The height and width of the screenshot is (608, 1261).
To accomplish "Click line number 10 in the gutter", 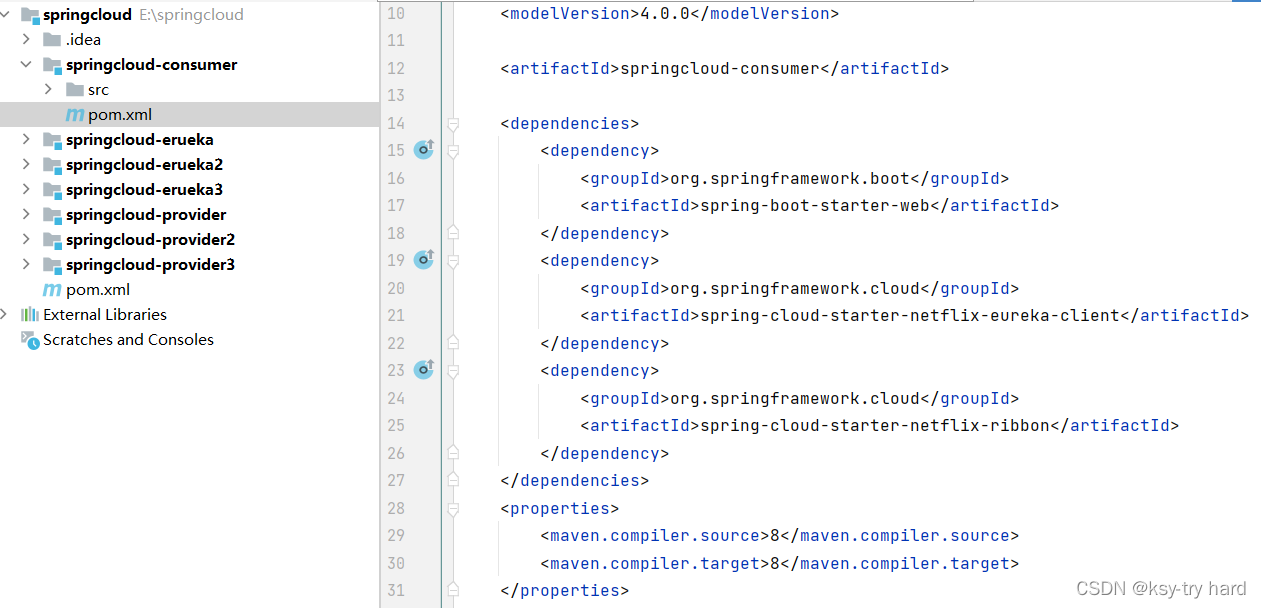I will pos(395,14).
